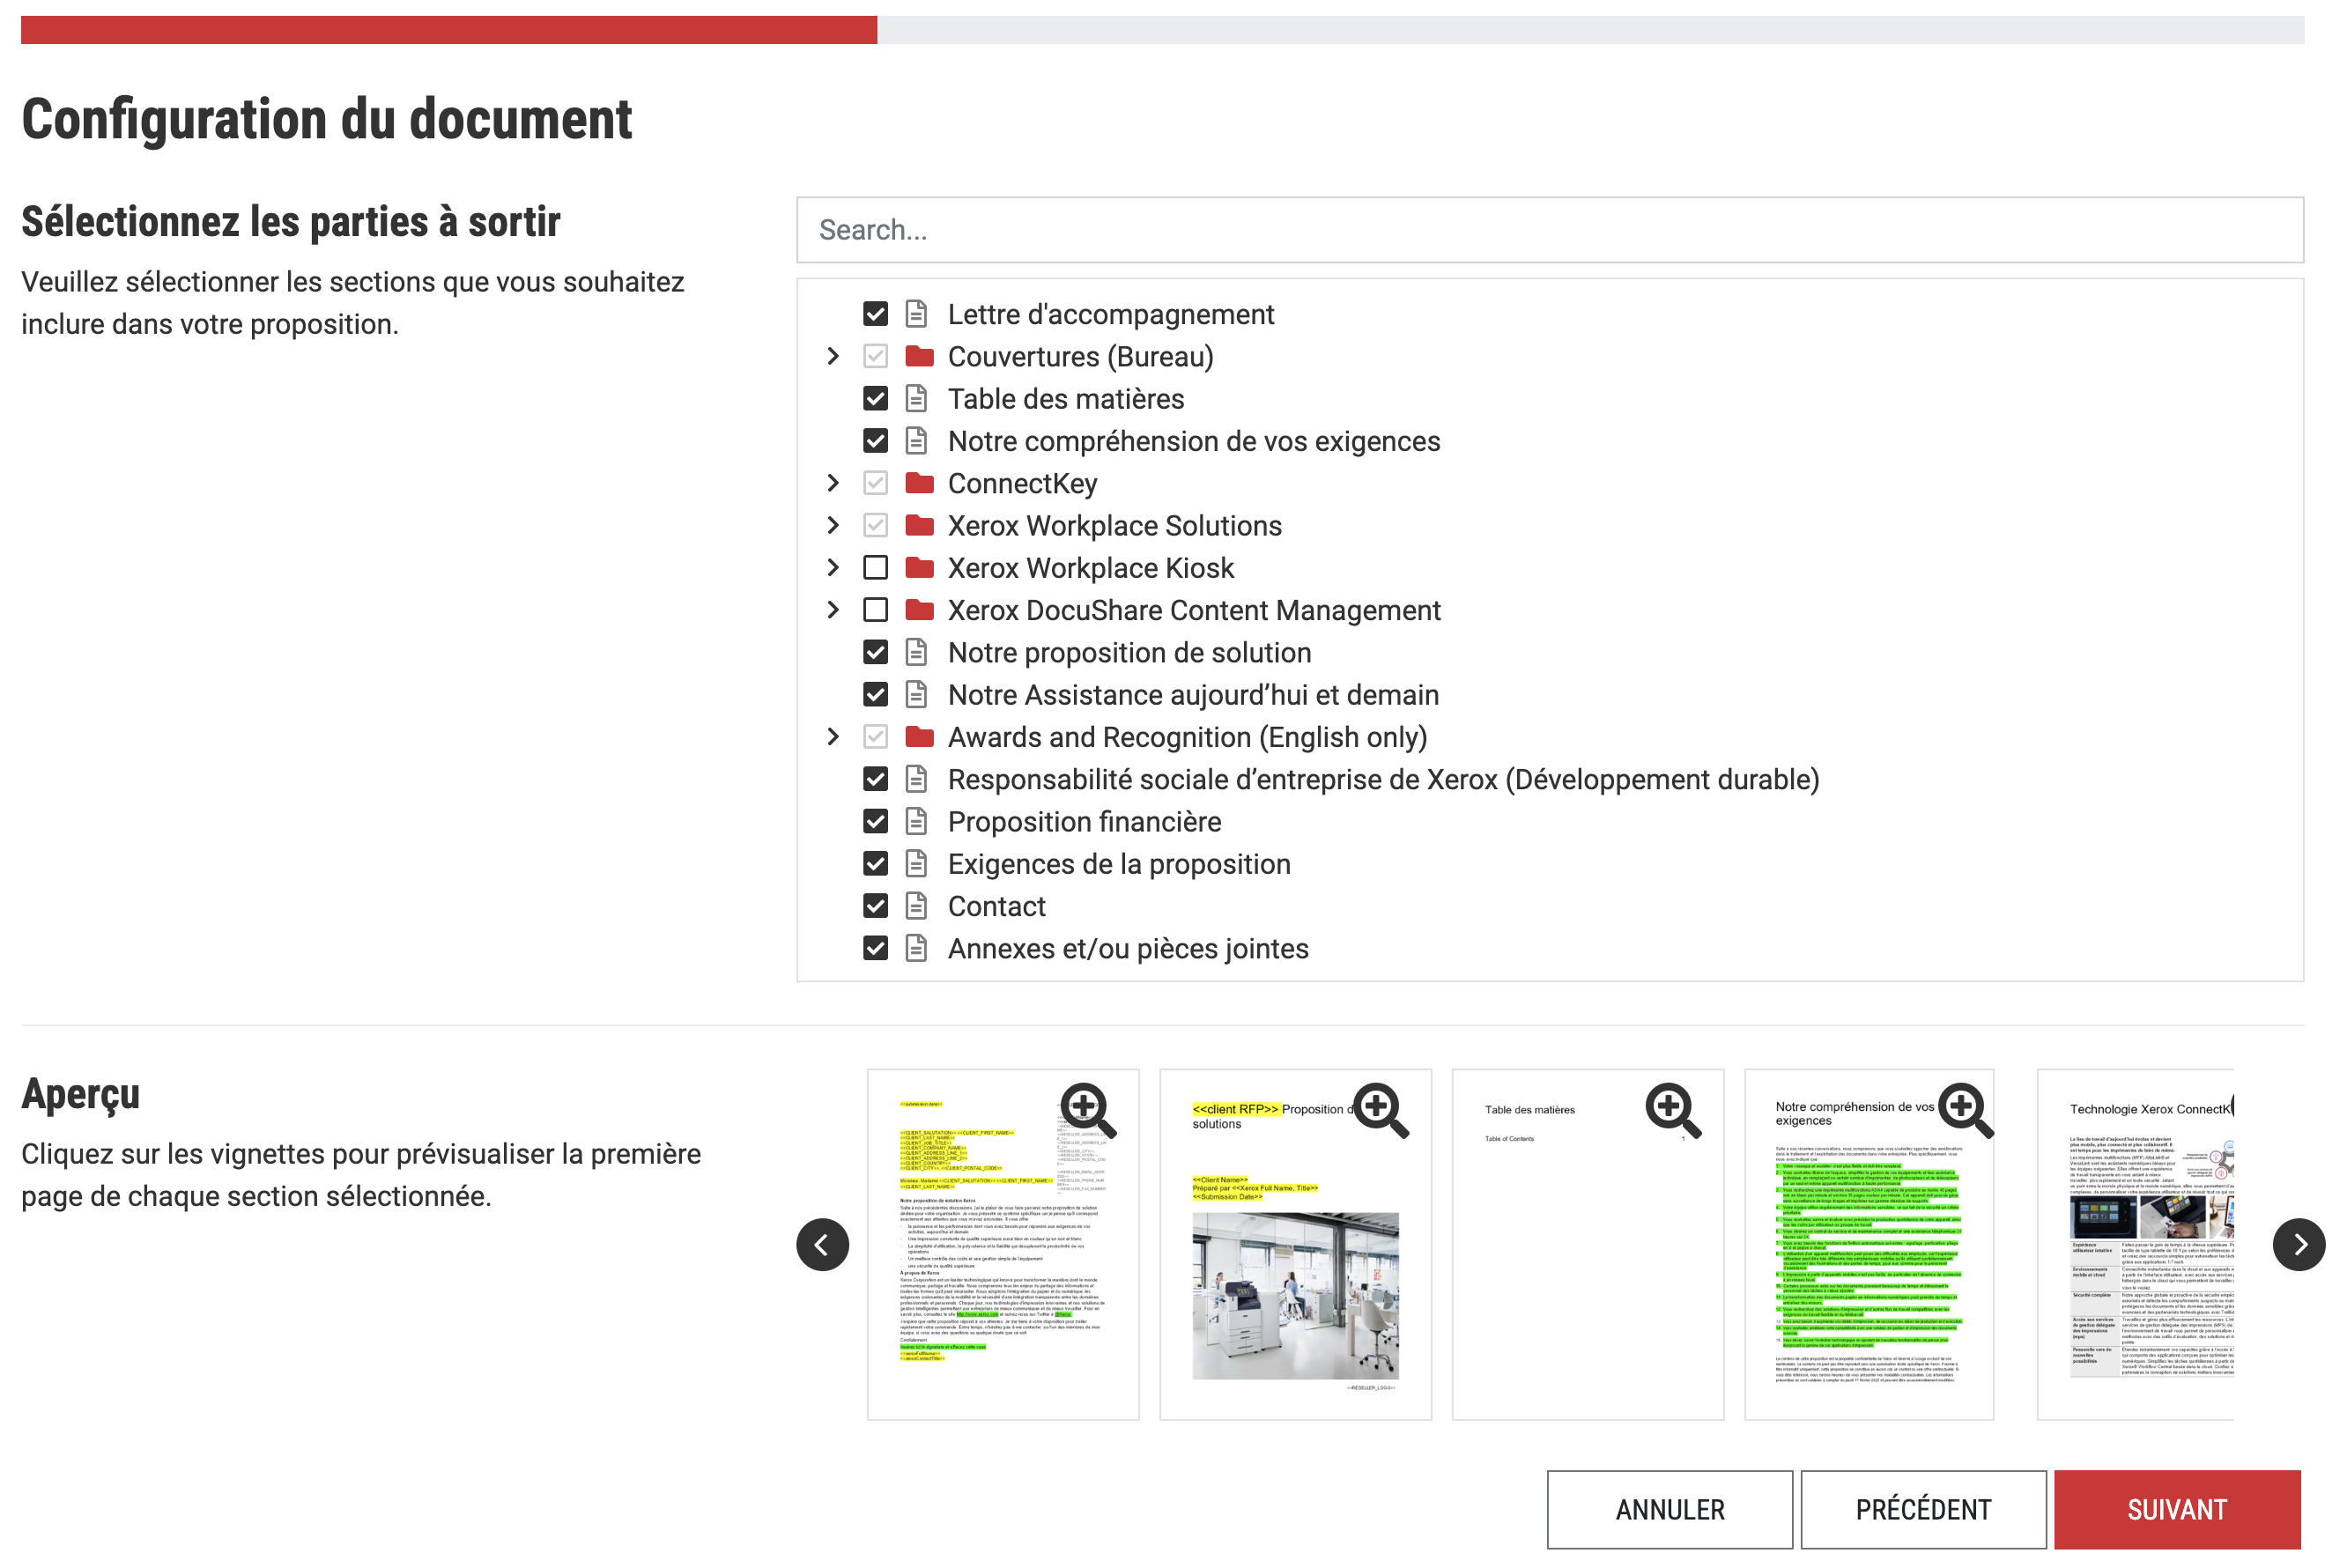This screenshot has height=1568, width=2347.
Task: Click the Annuler button
Action: [x=1669, y=1509]
